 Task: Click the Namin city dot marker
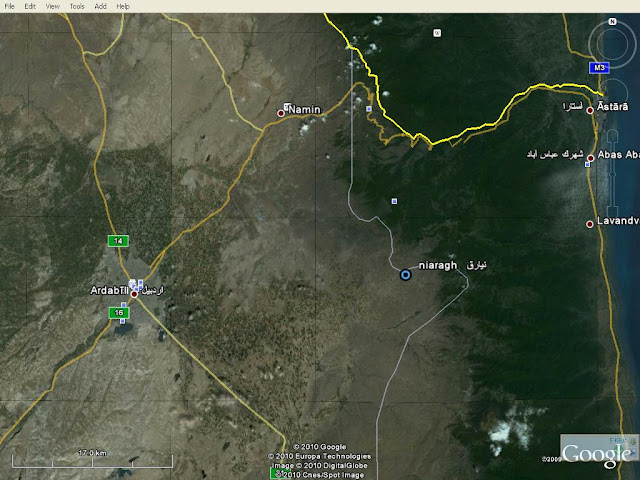[x=281, y=113]
